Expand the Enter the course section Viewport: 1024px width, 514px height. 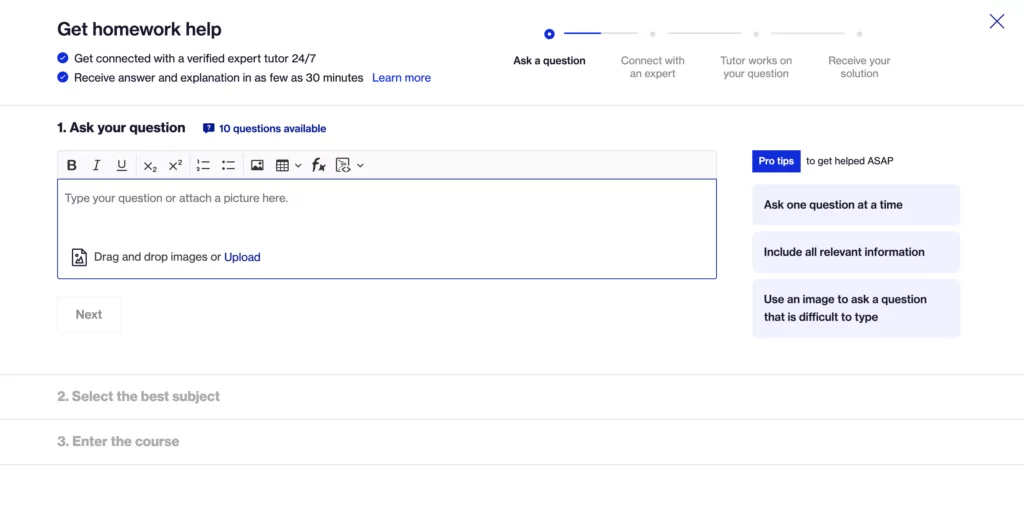(118, 442)
